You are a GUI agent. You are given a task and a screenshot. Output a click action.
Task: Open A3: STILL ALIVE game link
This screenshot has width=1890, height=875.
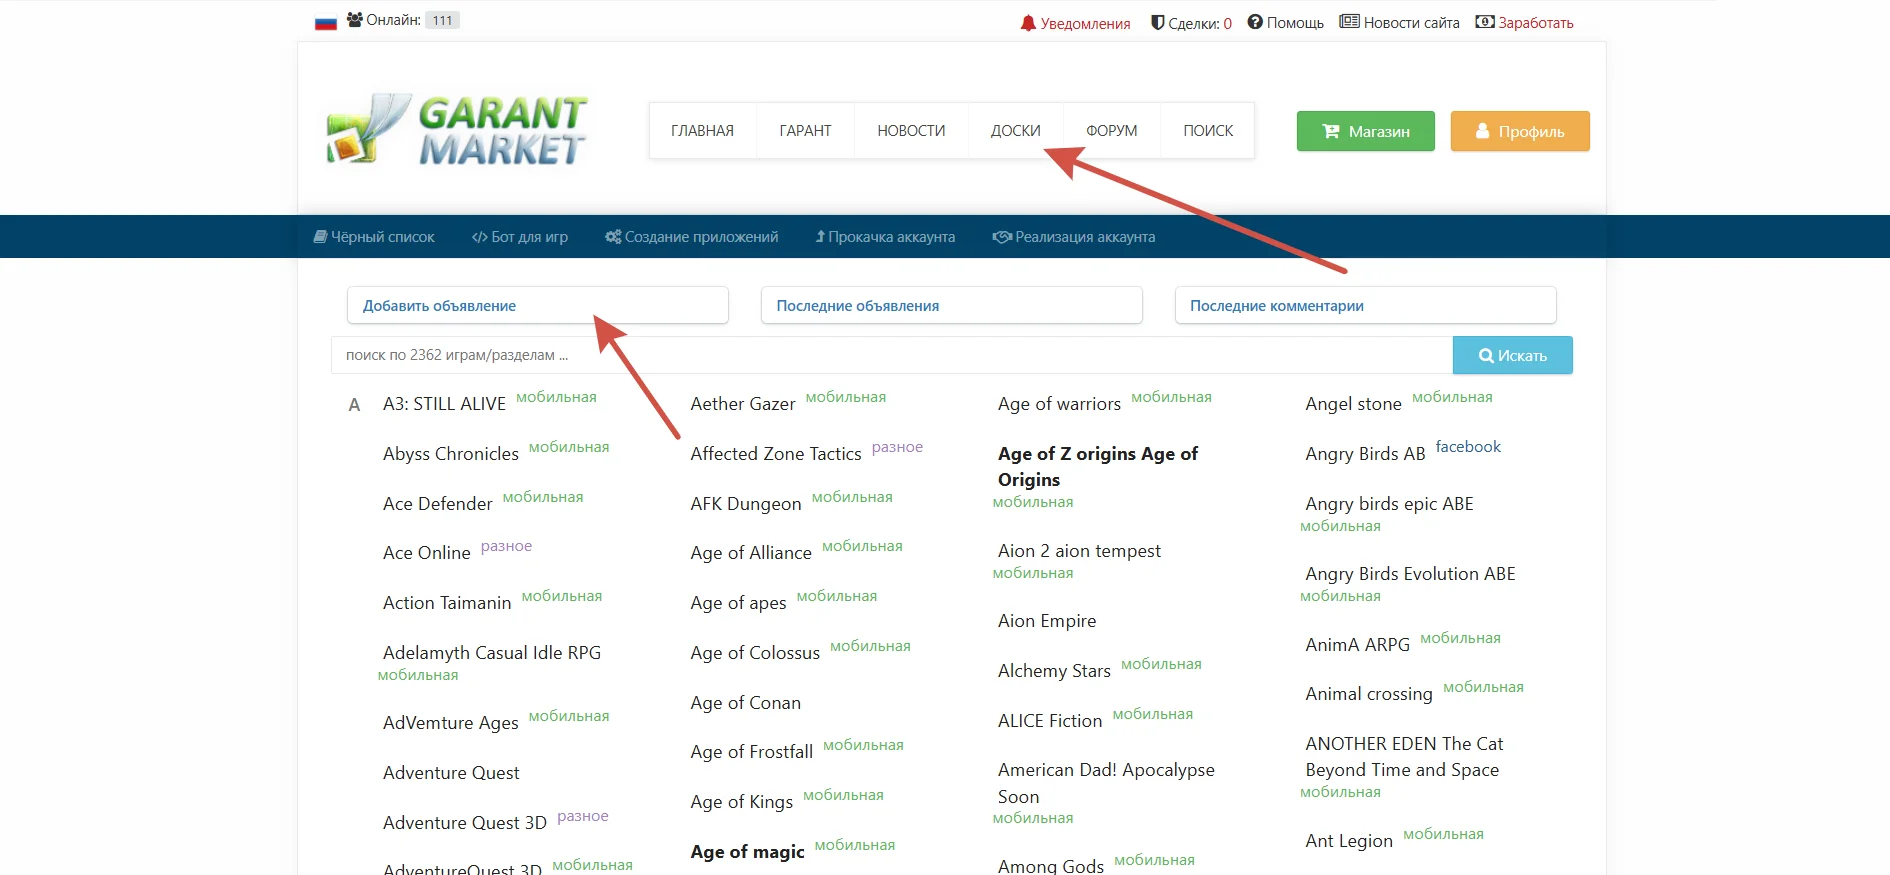point(444,404)
